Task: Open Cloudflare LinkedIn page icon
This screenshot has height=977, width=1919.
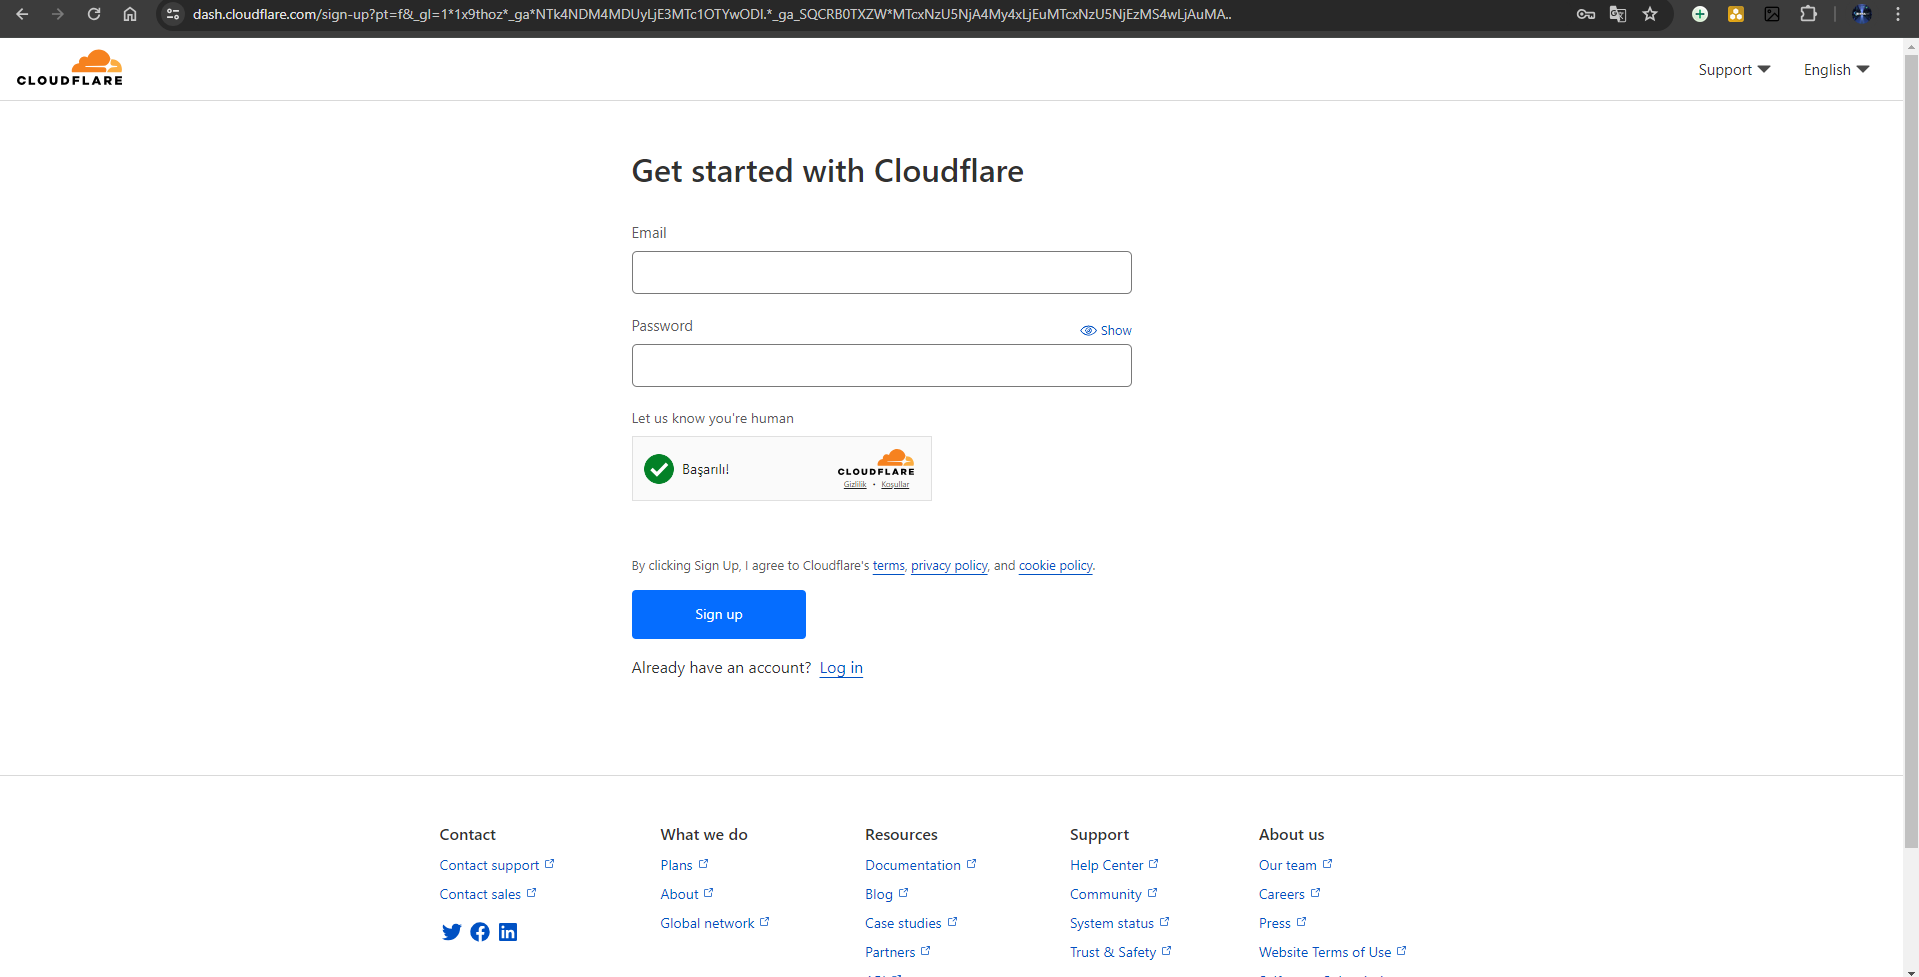Action: (508, 932)
